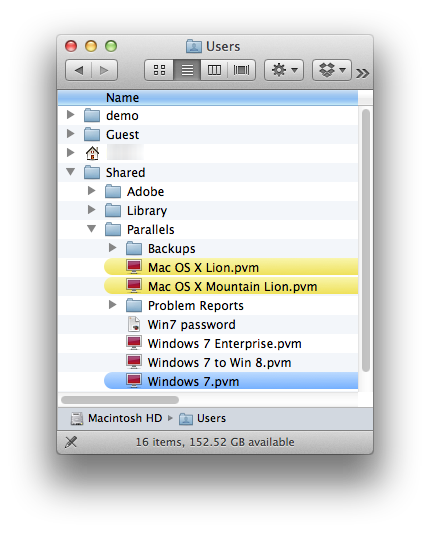The height and width of the screenshot is (533, 430).
Task: Click the Mac OS X Lion.pvm icon
Action: pos(134,267)
